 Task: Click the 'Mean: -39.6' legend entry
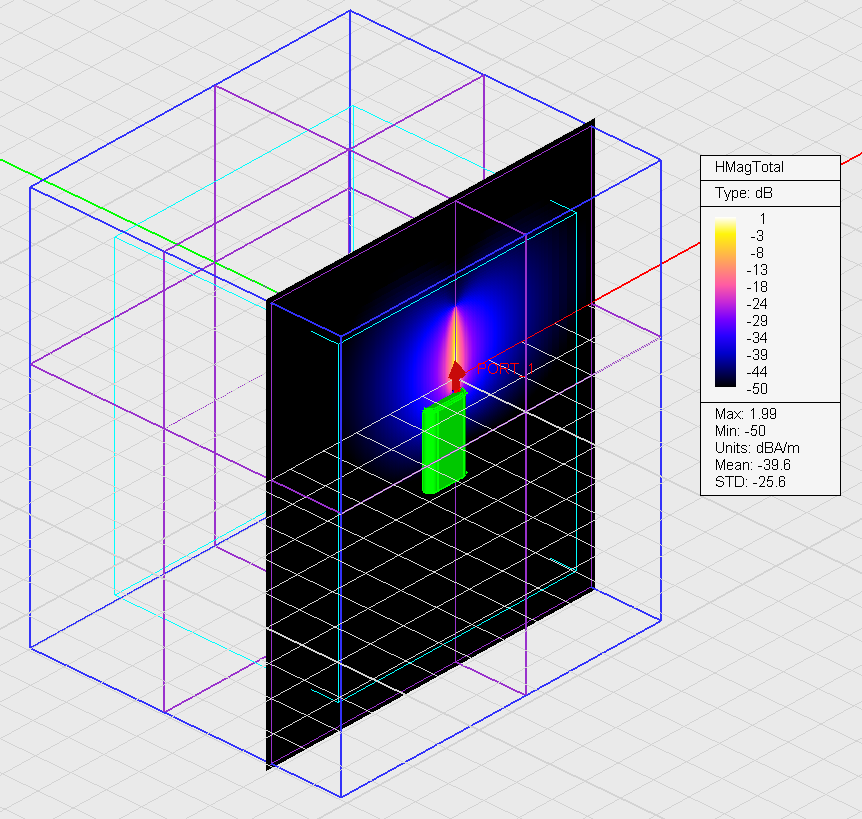click(751, 464)
